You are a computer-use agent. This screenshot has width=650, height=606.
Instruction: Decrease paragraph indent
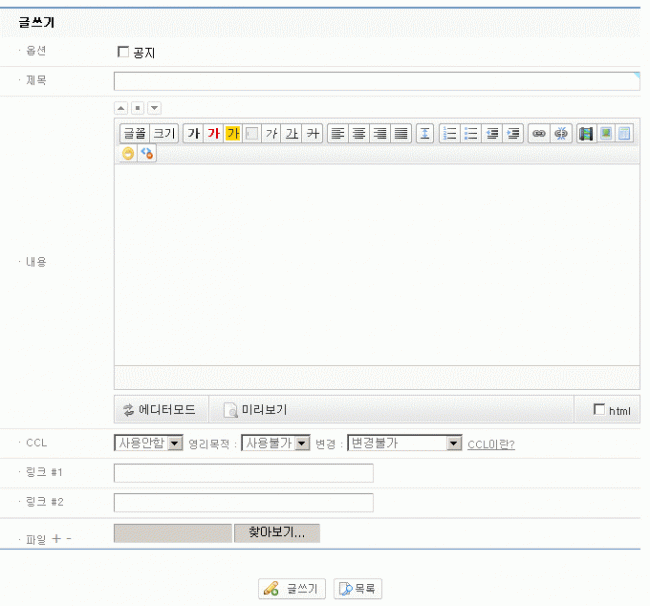[492, 133]
